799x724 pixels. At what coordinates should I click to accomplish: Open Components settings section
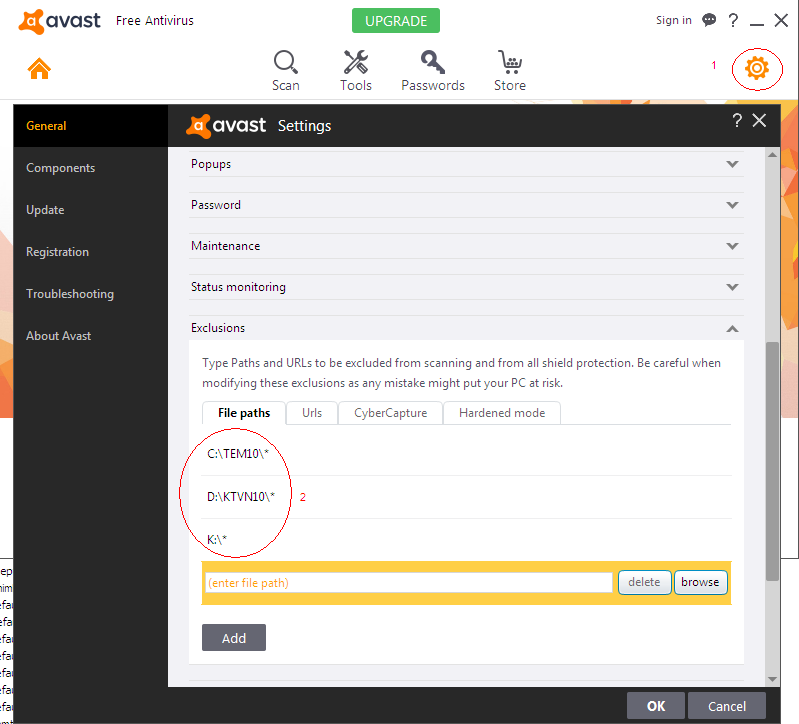click(x=61, y=168)
